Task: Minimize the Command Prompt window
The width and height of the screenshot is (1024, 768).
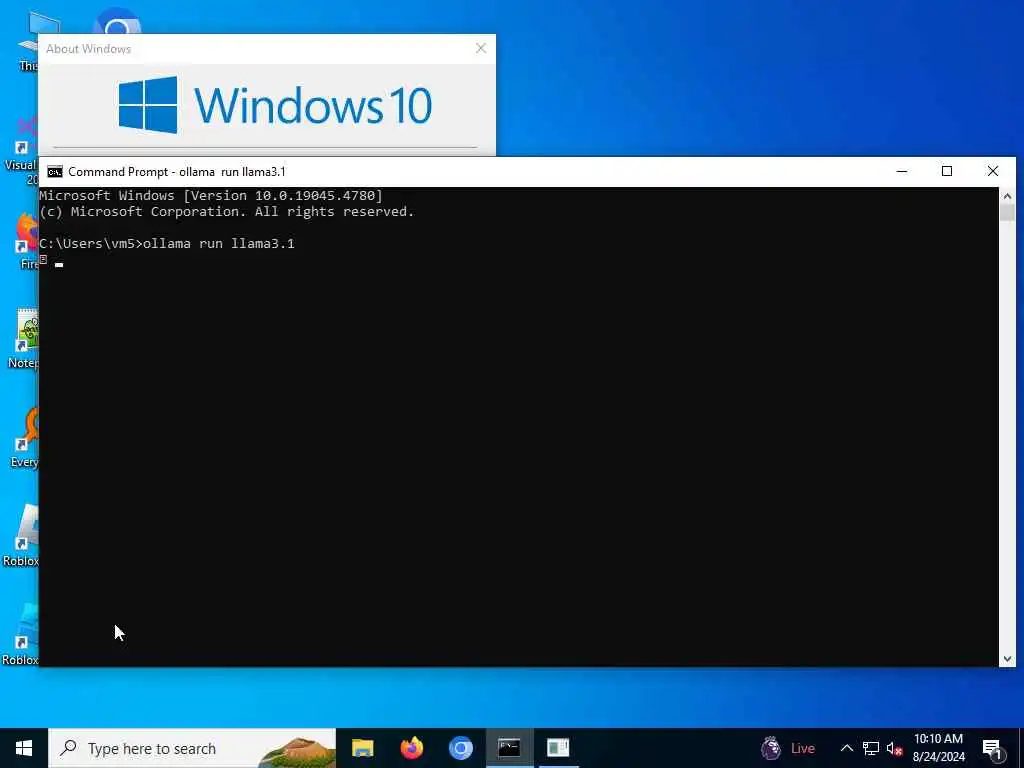Action: pyautogui.click(x=902, y=171)
